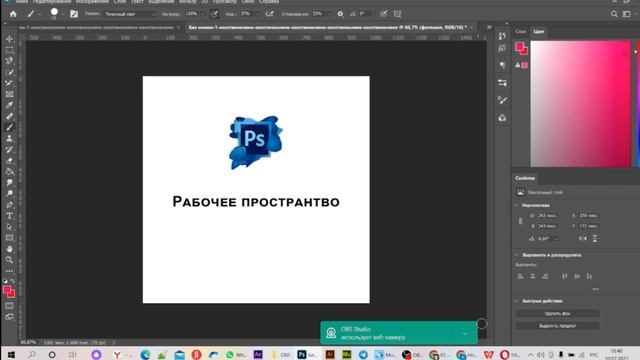Click the Paragraph panel icon in side dock
Screen dimensions: 640x360
(502, 65)
